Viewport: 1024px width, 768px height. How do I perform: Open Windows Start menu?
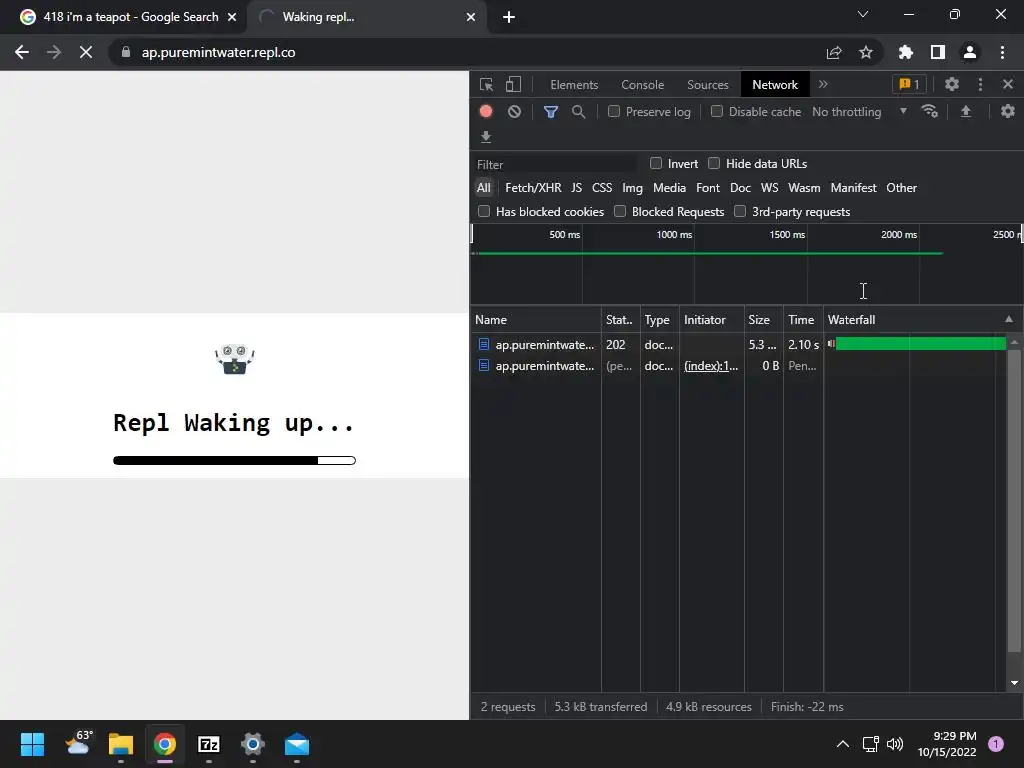(32, 744)
